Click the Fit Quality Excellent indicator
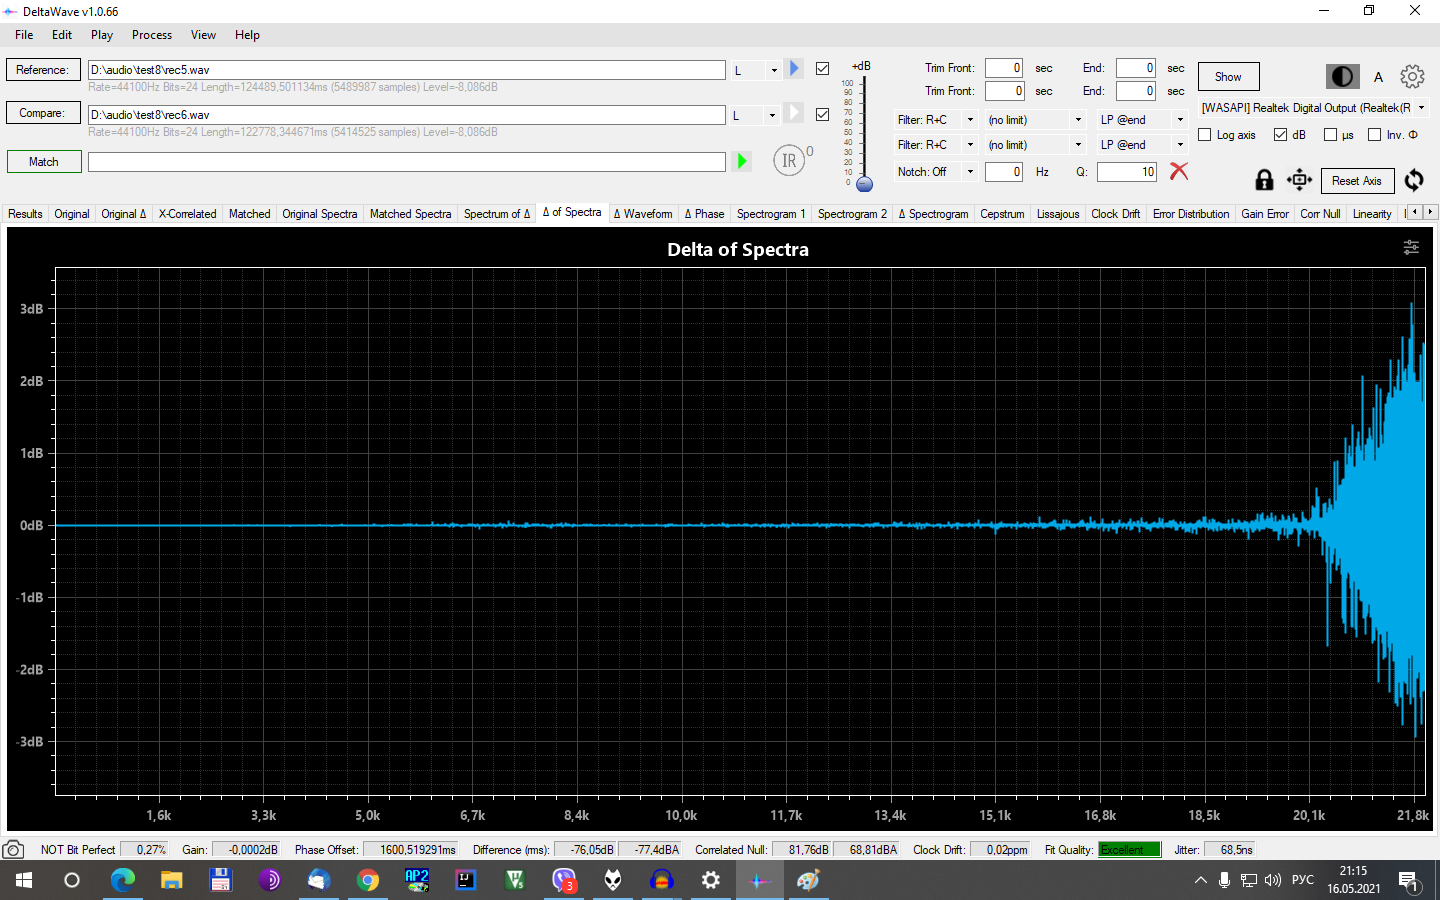Viewport: 1440px width, 900px height. coord(1129,850)
